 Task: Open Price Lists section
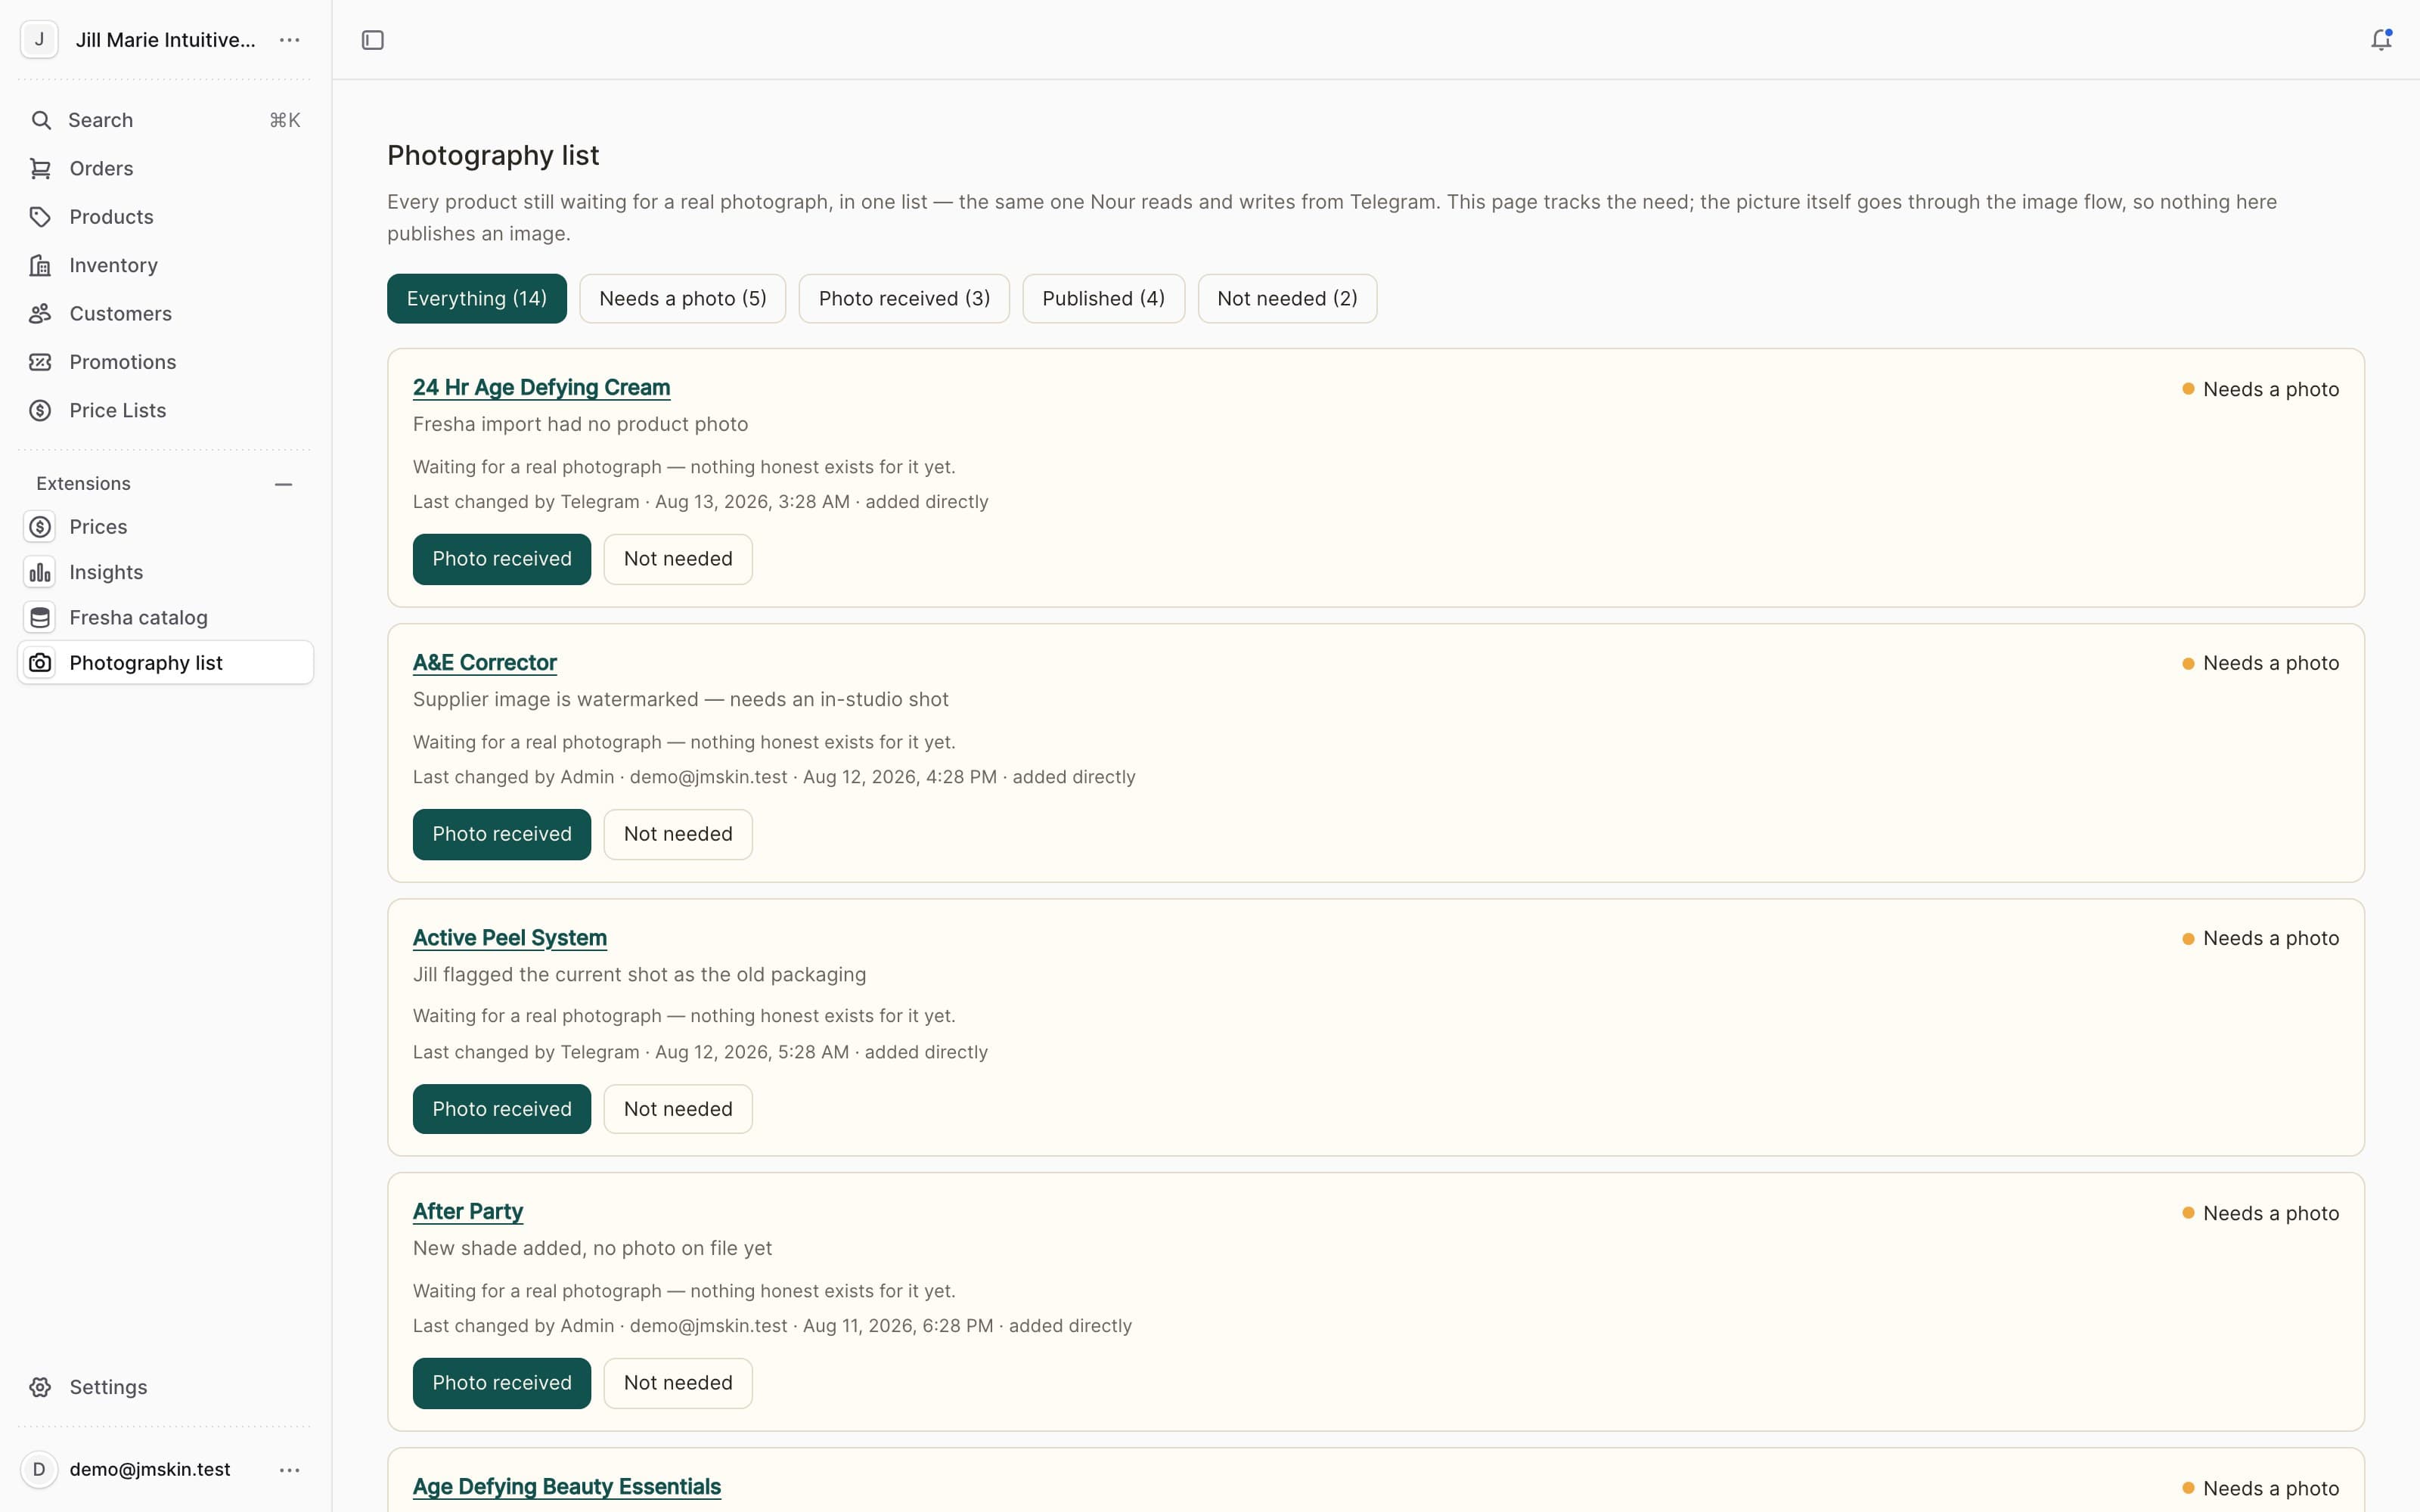[x=117, y=410]
